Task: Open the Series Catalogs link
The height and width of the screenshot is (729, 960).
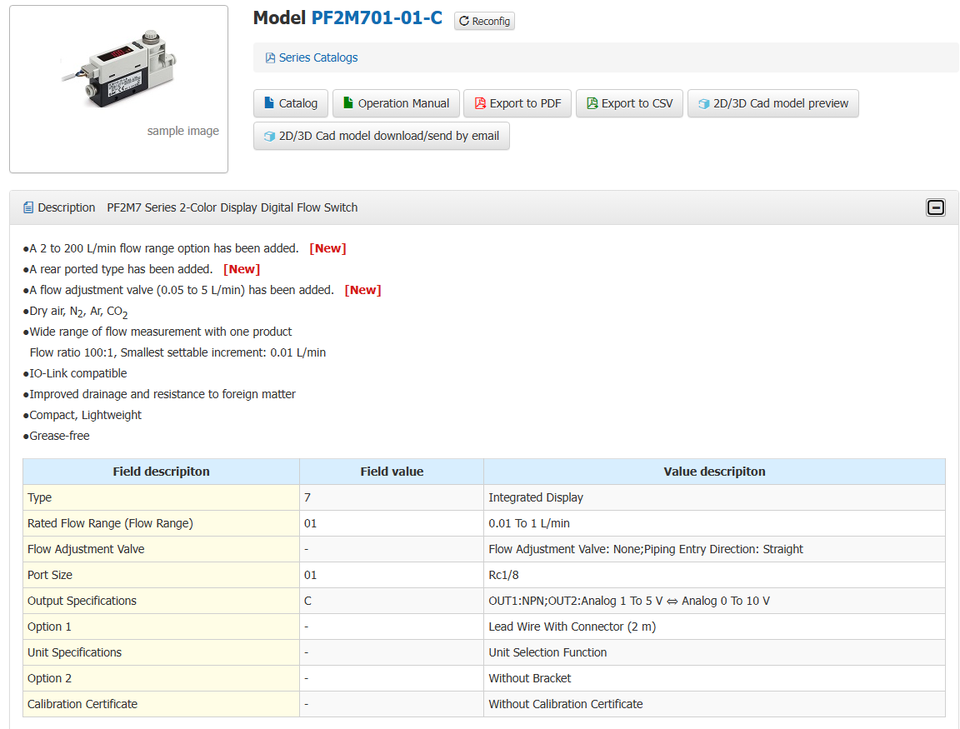Action: [x=318, y=58]
